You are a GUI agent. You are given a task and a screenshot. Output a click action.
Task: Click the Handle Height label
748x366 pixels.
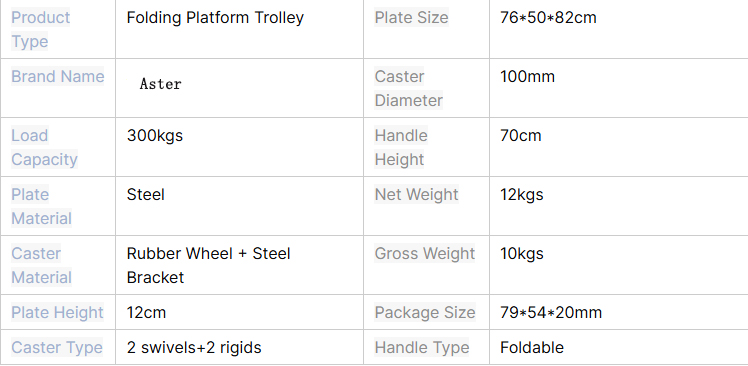(x=401, y=147)
